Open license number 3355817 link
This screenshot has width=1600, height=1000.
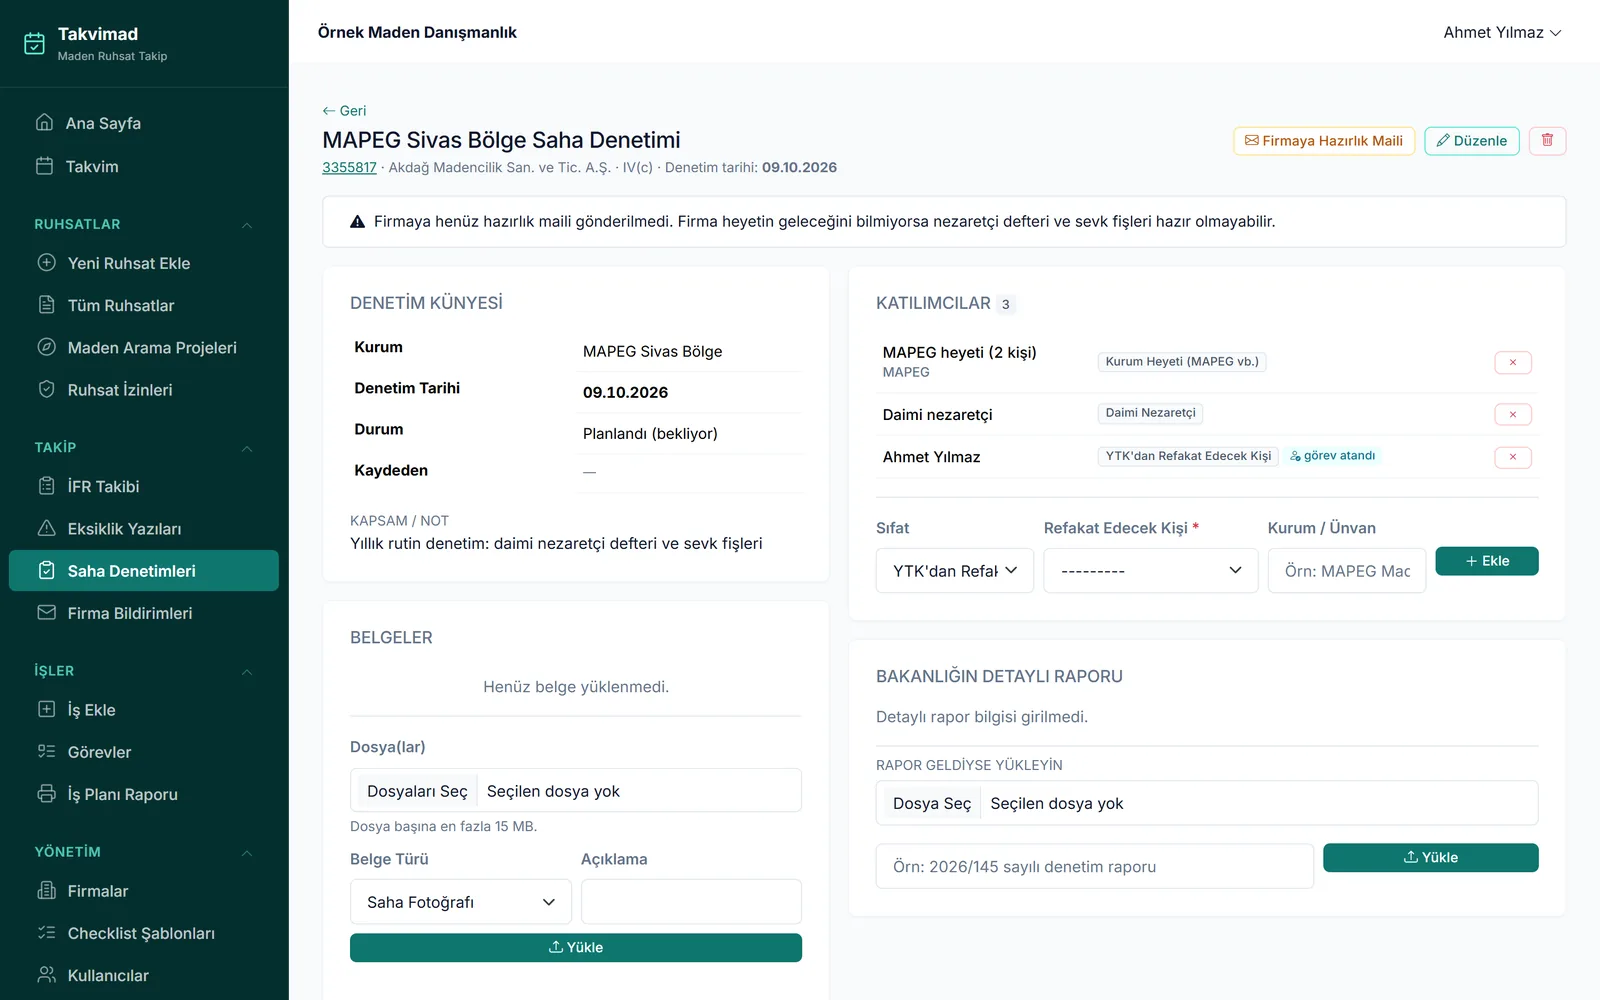pyautogui.click(x=349, y=168)
